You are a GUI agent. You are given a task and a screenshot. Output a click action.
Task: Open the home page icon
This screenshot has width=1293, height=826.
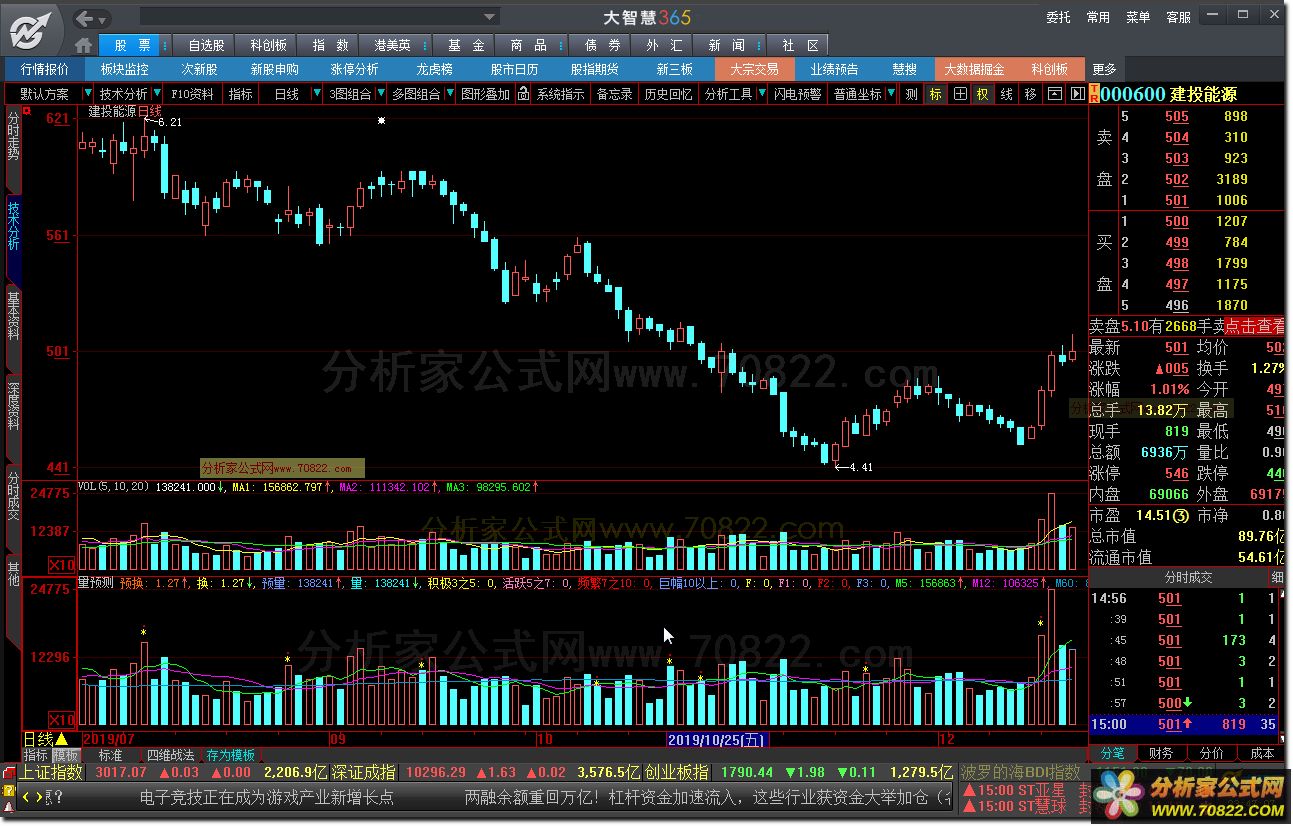[x=84, y=46]
